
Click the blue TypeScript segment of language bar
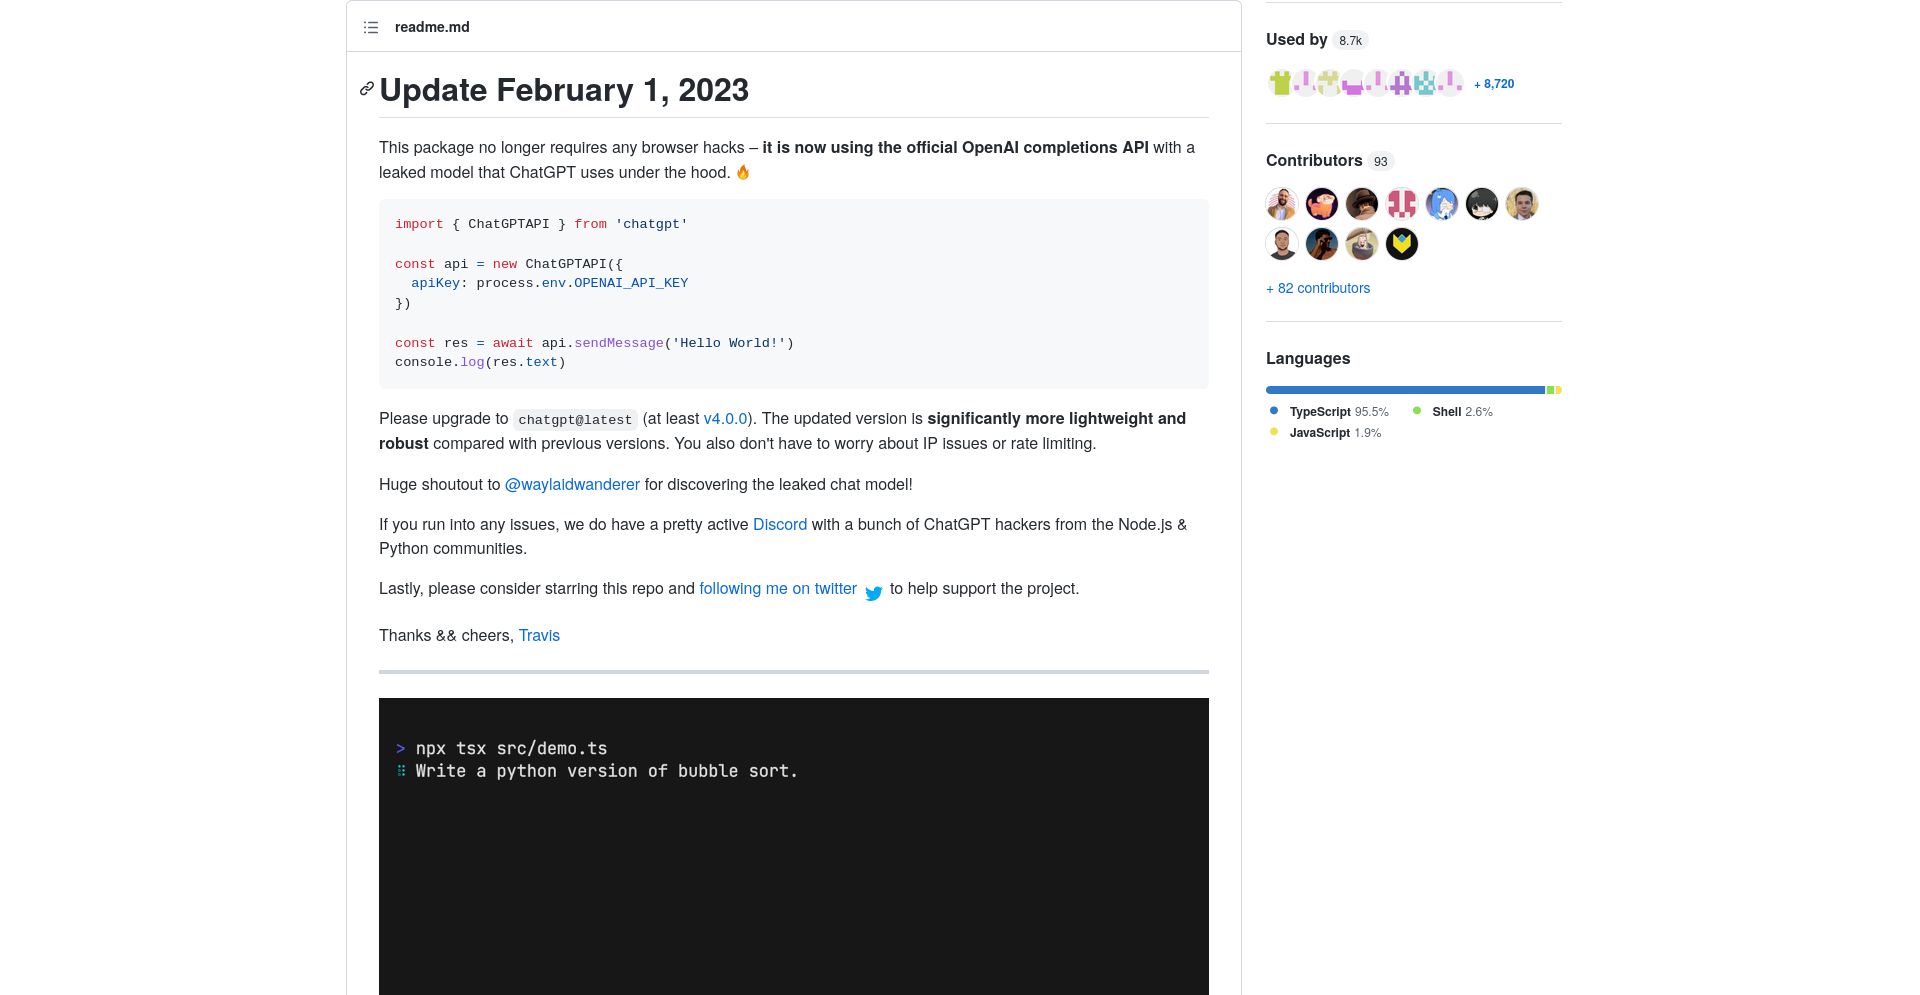(1405, 390)
